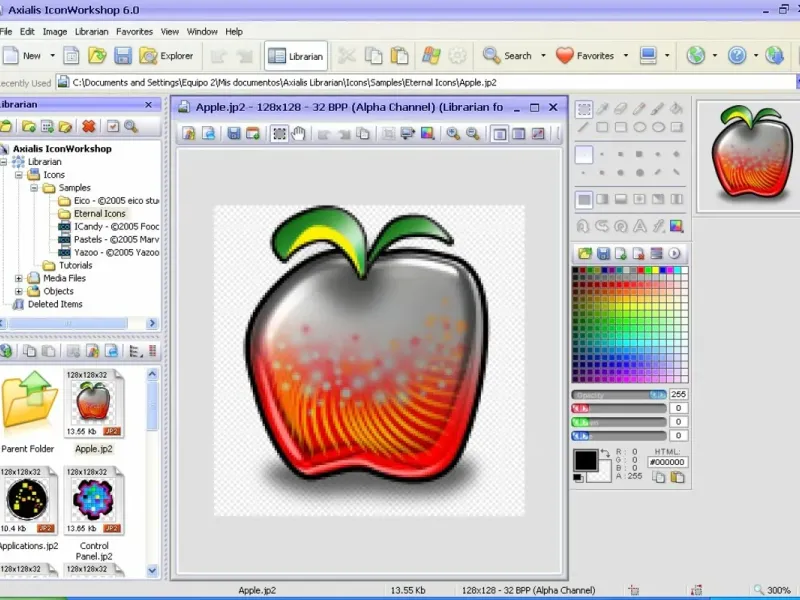Activate the hand pan tool in document toolbar
The image size is (800, 600).
298,134
